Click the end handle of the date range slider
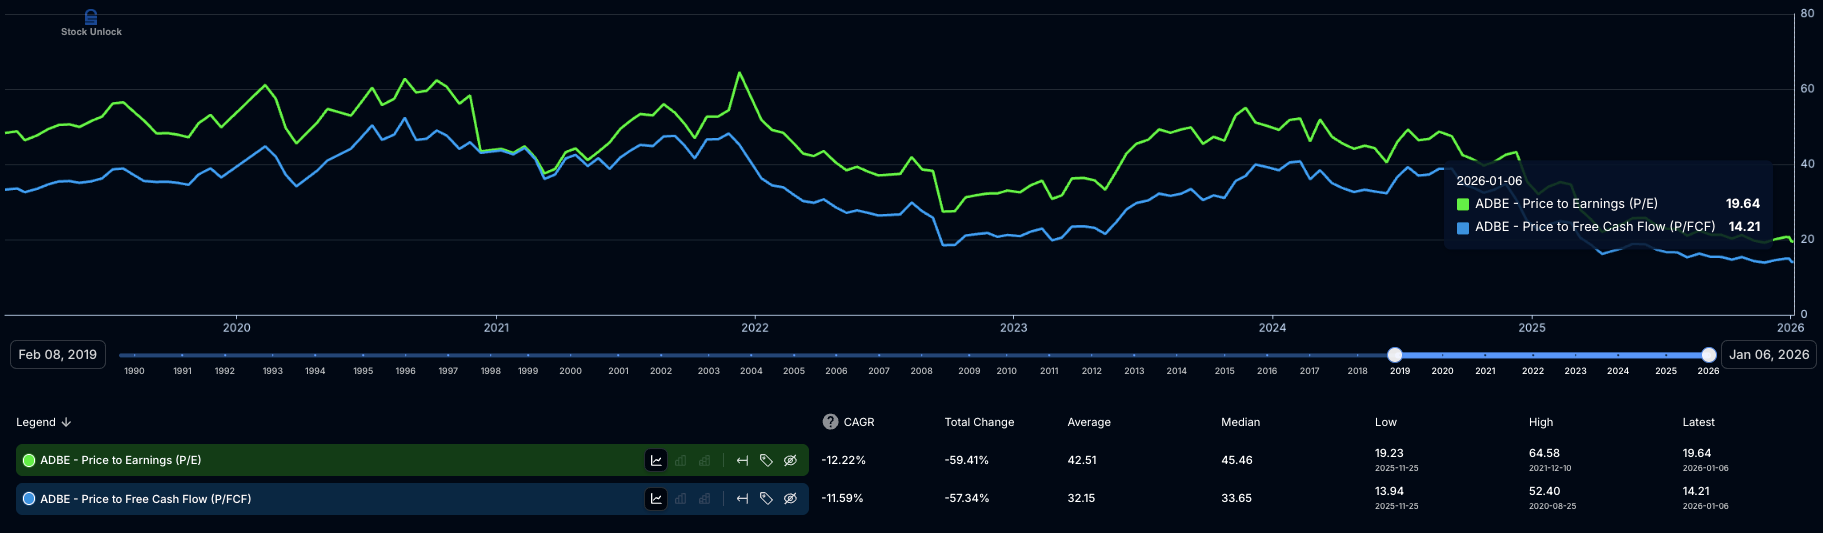Screen dimensions: 1823x533 tap(1709, 355)
